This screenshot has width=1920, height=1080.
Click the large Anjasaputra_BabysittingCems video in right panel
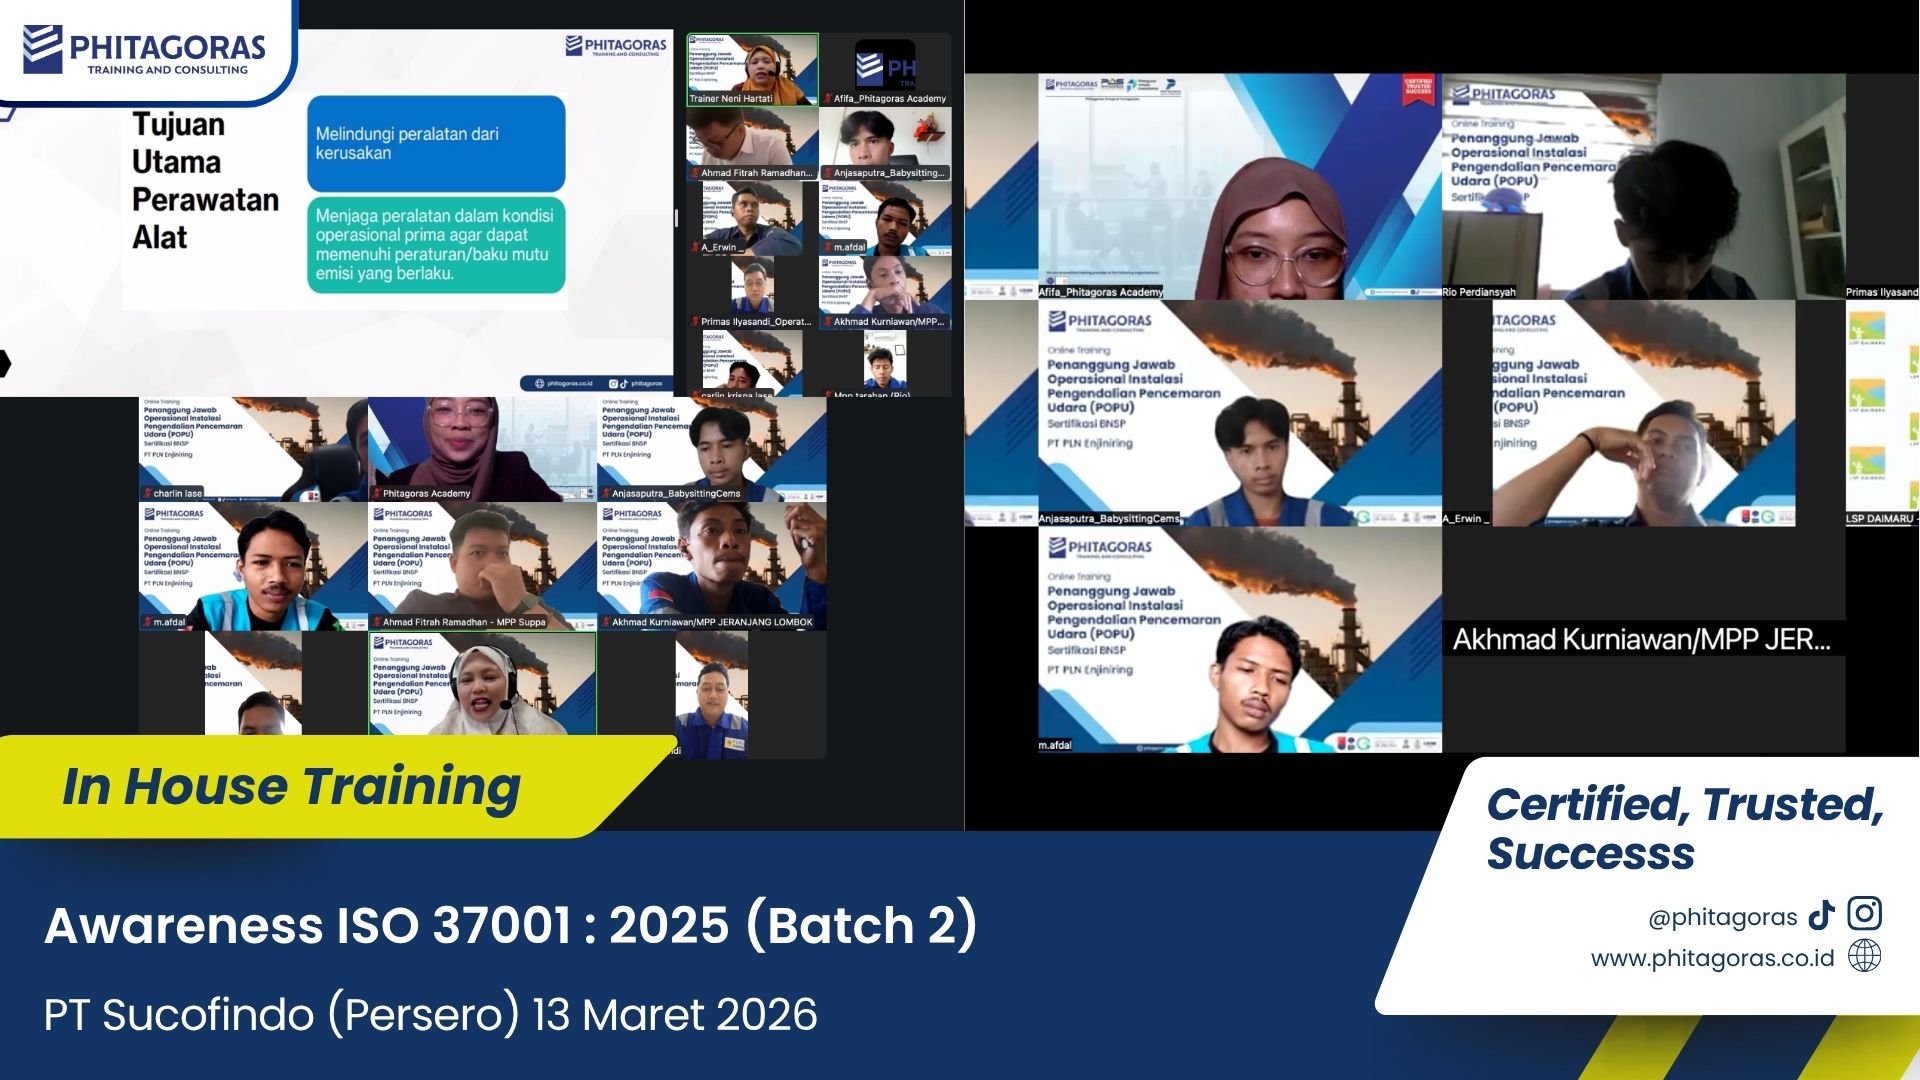coord(1240,413)
